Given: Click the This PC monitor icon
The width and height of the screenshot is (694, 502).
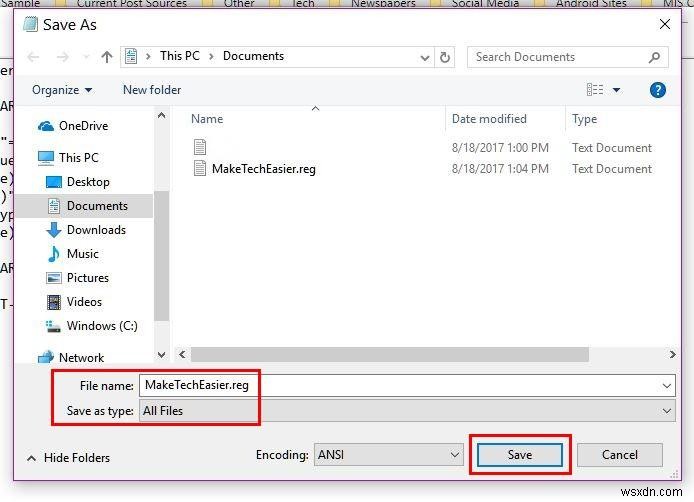Looking at the screenshot, I should (x=46, y=158).
